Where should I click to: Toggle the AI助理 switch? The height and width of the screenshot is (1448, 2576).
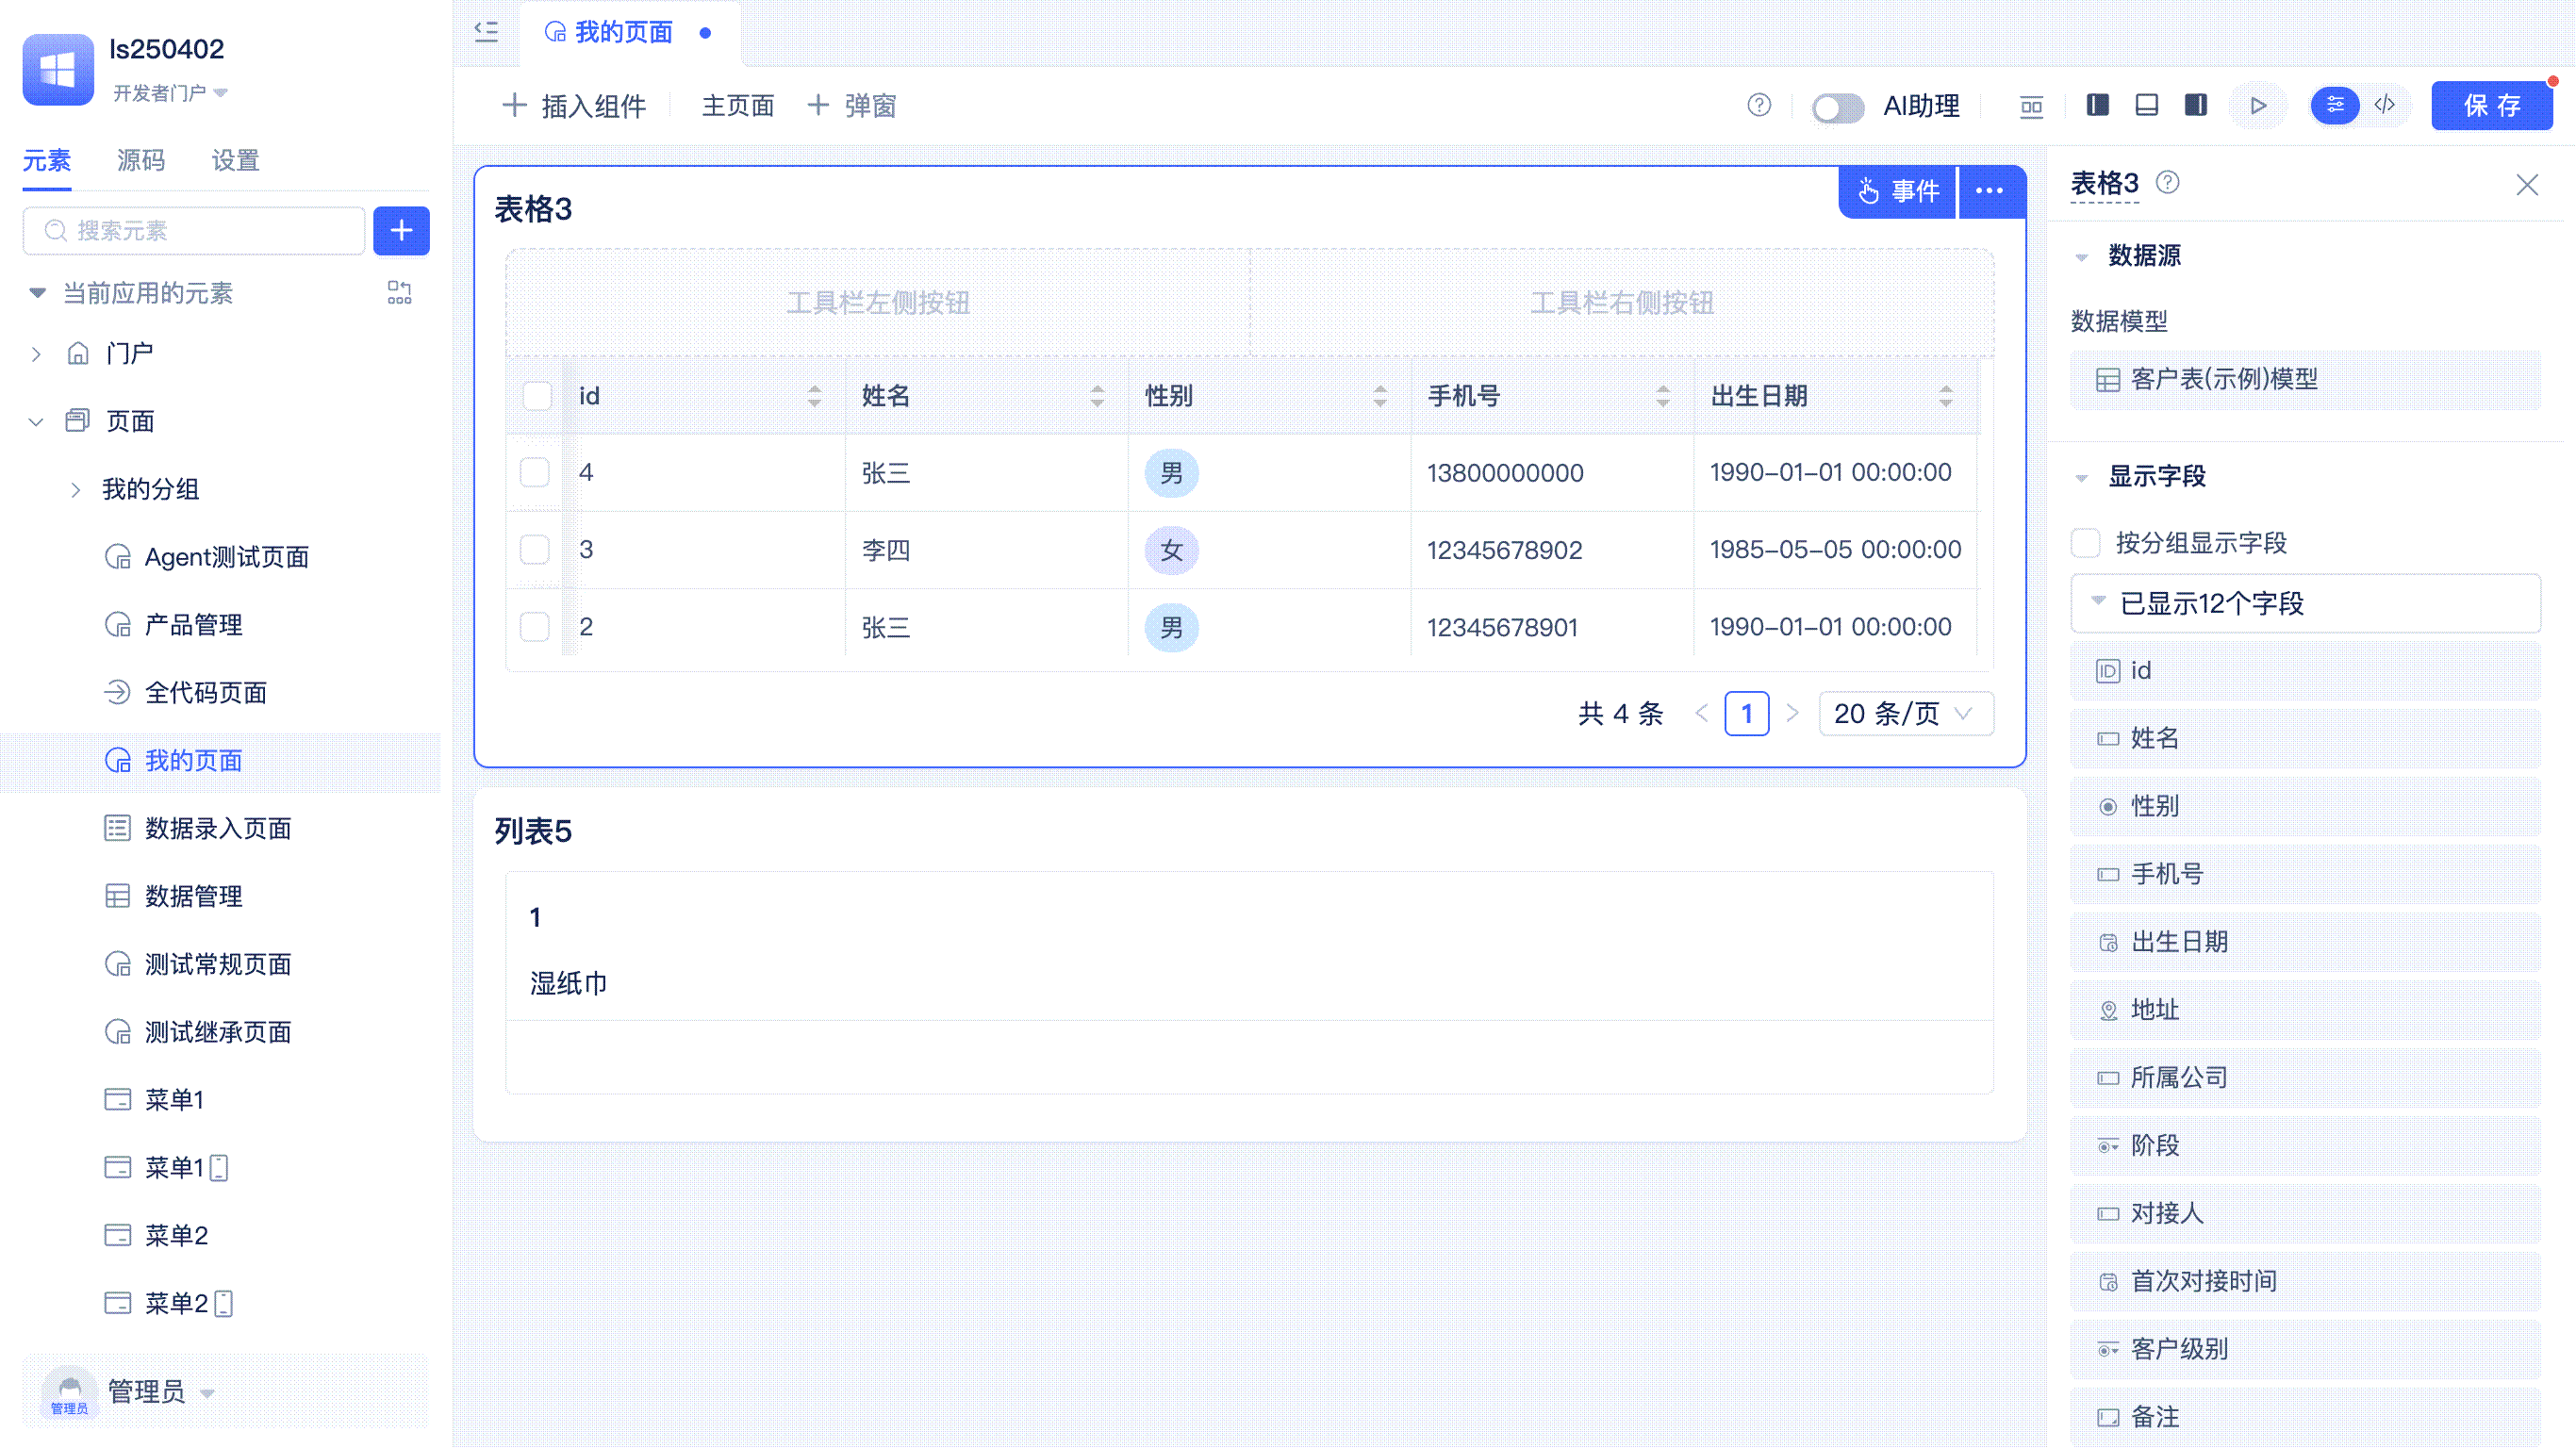[x=1838, y=107]
